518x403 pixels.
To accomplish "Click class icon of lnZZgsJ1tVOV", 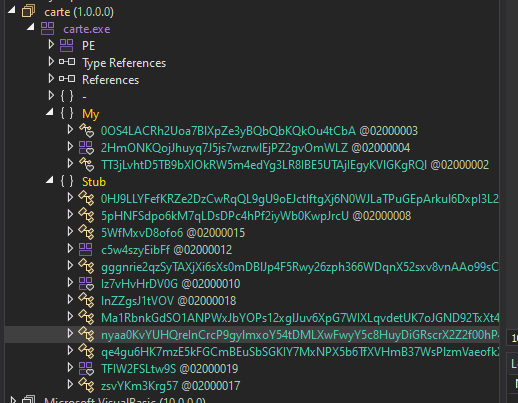I will 86,300.
